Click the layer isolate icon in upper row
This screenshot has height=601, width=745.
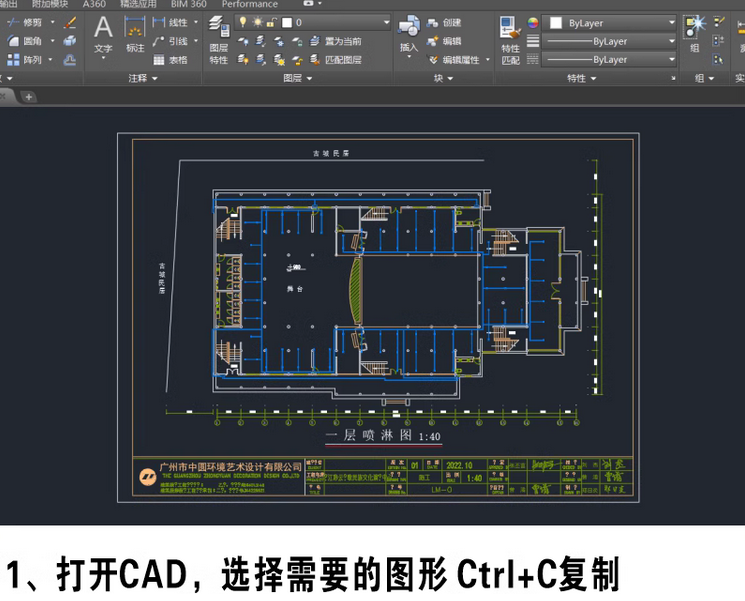tap(261, 41)
